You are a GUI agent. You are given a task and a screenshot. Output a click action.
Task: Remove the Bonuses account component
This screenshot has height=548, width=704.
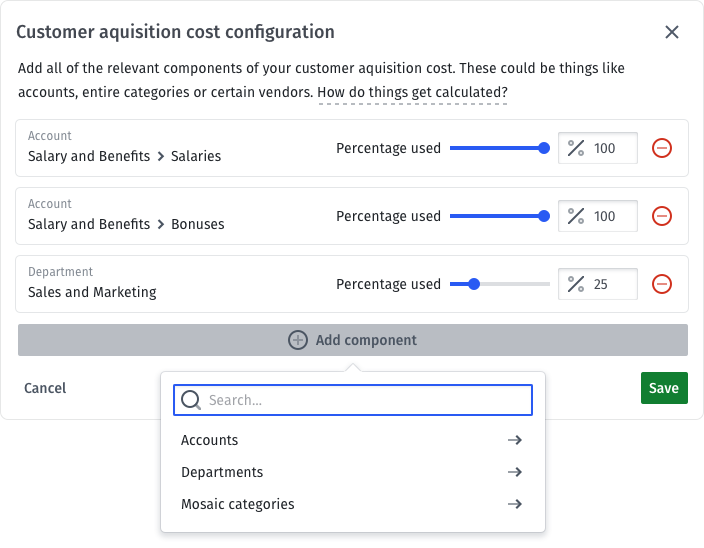662,216
